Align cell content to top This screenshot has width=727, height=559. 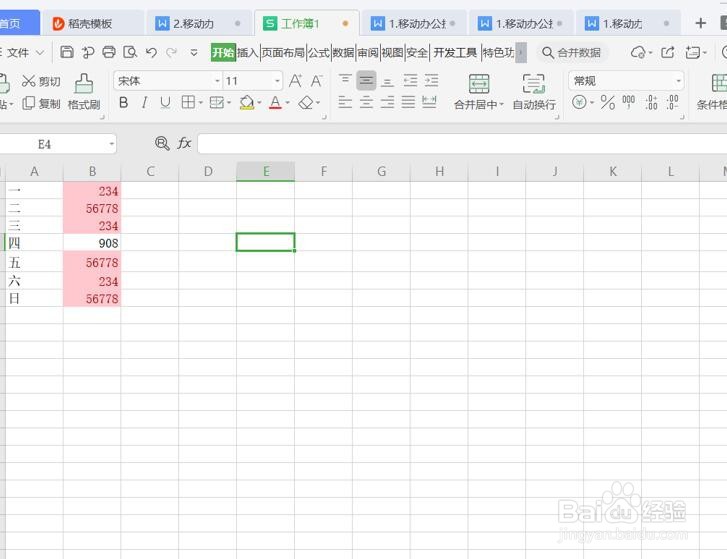click(345, 81)
